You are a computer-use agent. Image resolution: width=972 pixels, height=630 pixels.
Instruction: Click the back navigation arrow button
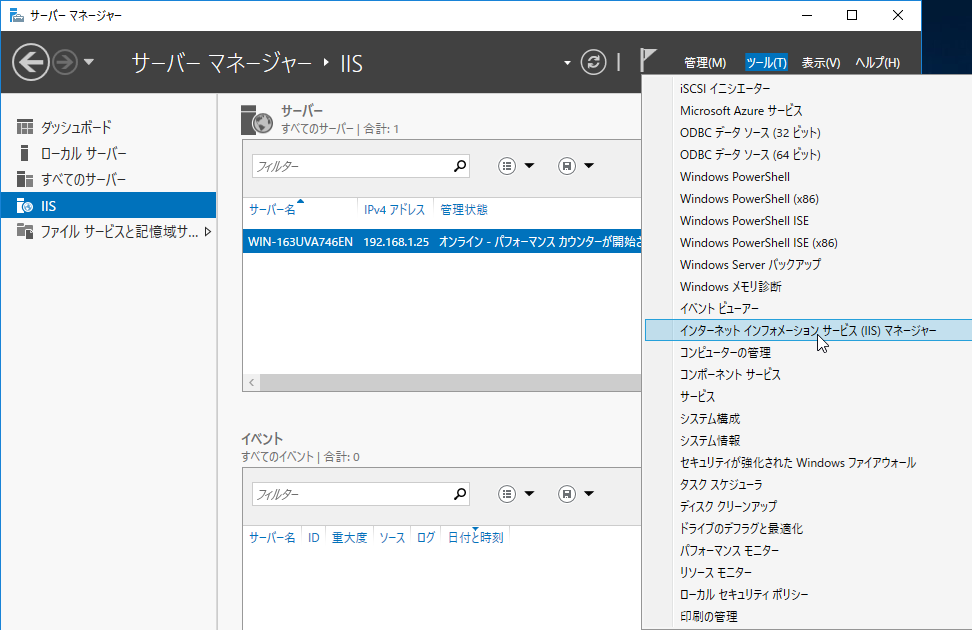tap(31, 63)
